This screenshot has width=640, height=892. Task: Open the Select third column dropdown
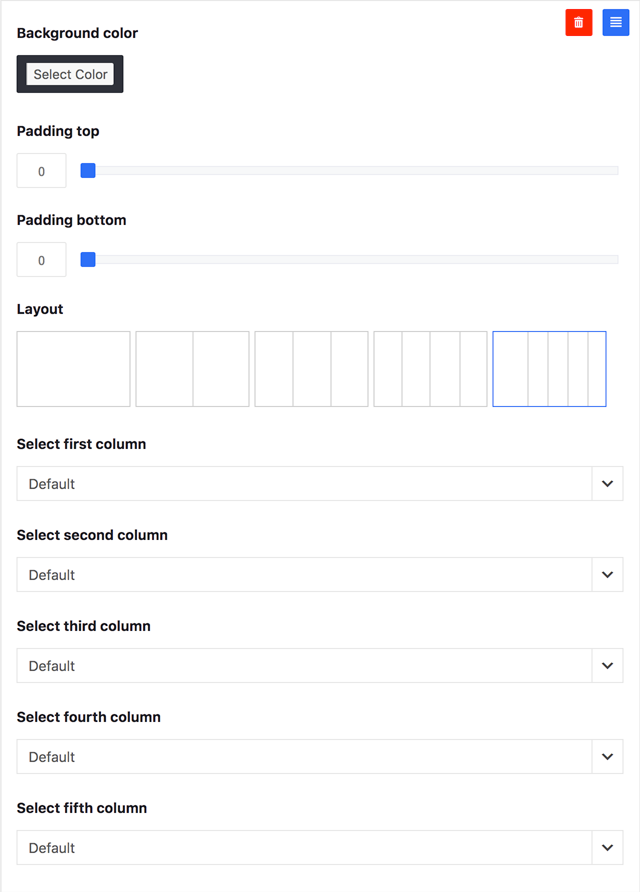[320, 666]
